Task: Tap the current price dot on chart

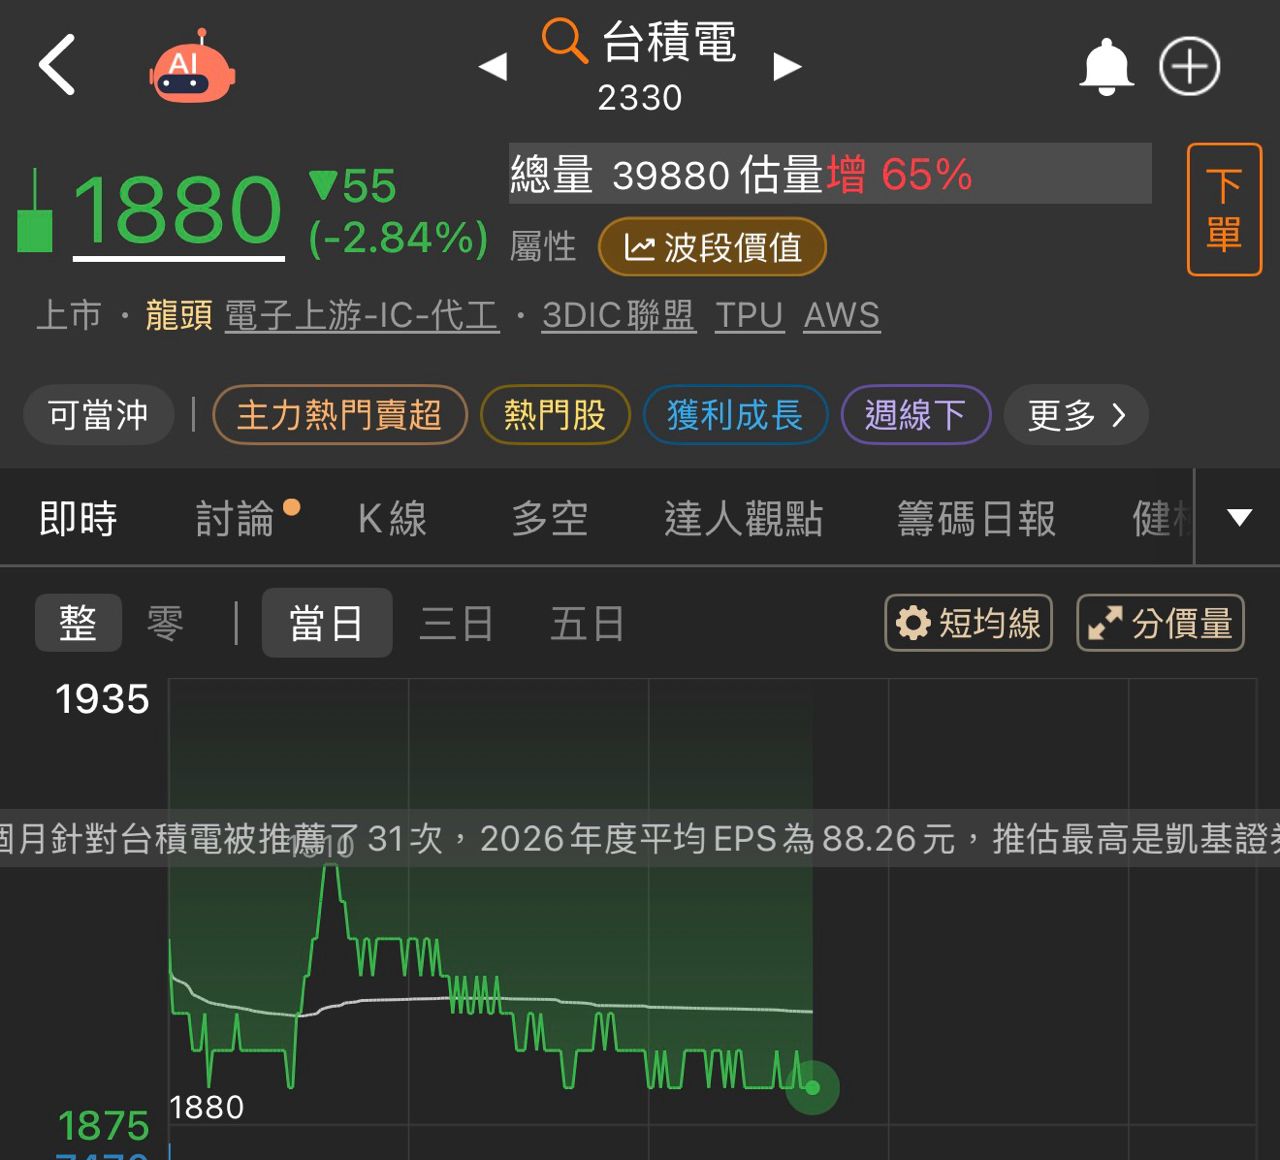Action: (x=812, y=1087)
